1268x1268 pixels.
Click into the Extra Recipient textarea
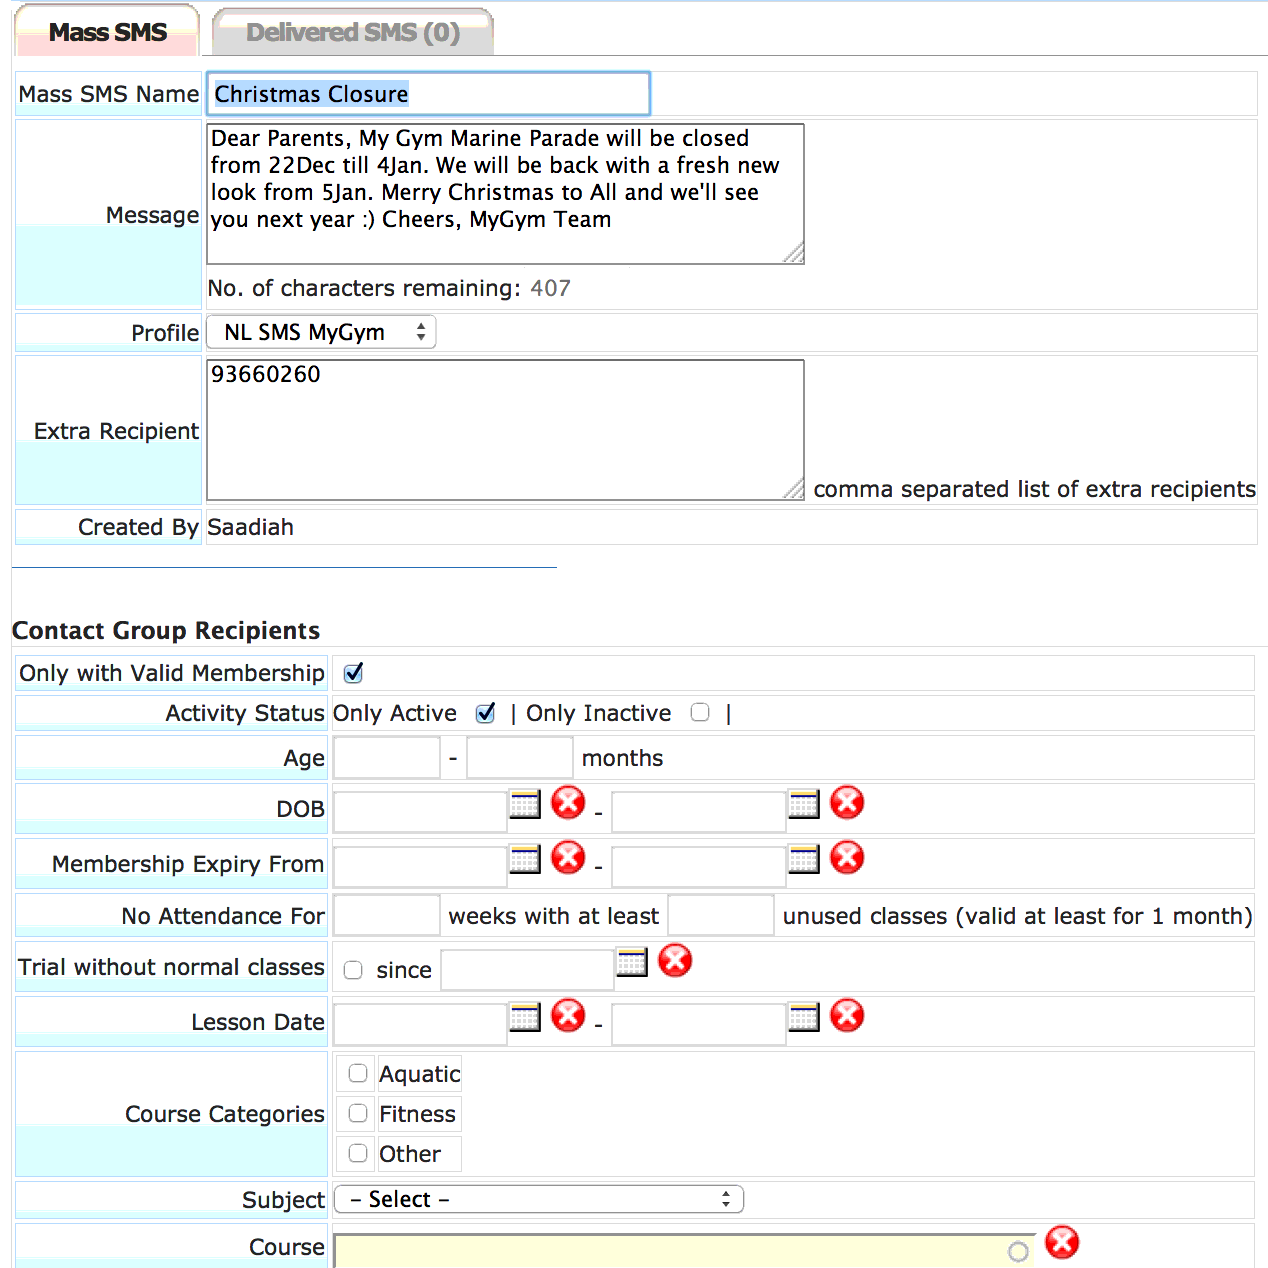505,430
